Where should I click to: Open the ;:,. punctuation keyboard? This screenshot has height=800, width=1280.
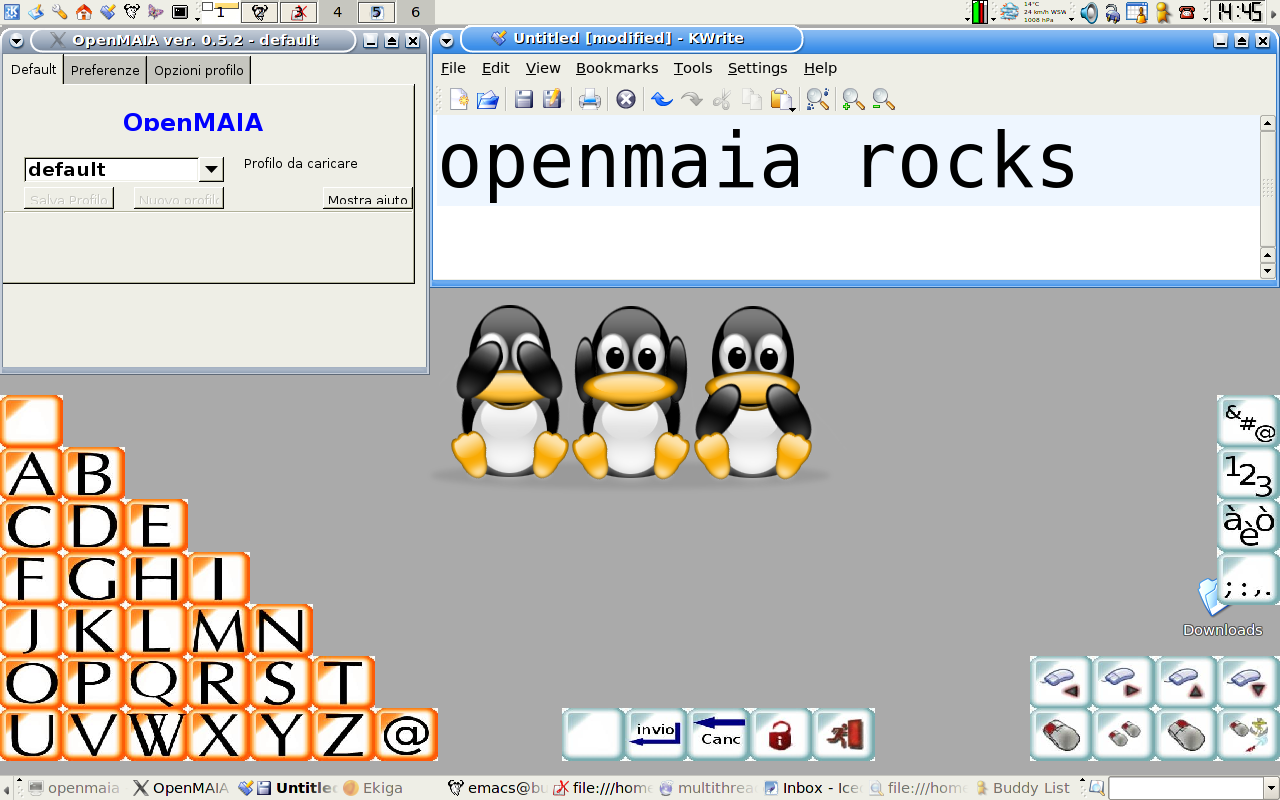(x=1249, y=578)
